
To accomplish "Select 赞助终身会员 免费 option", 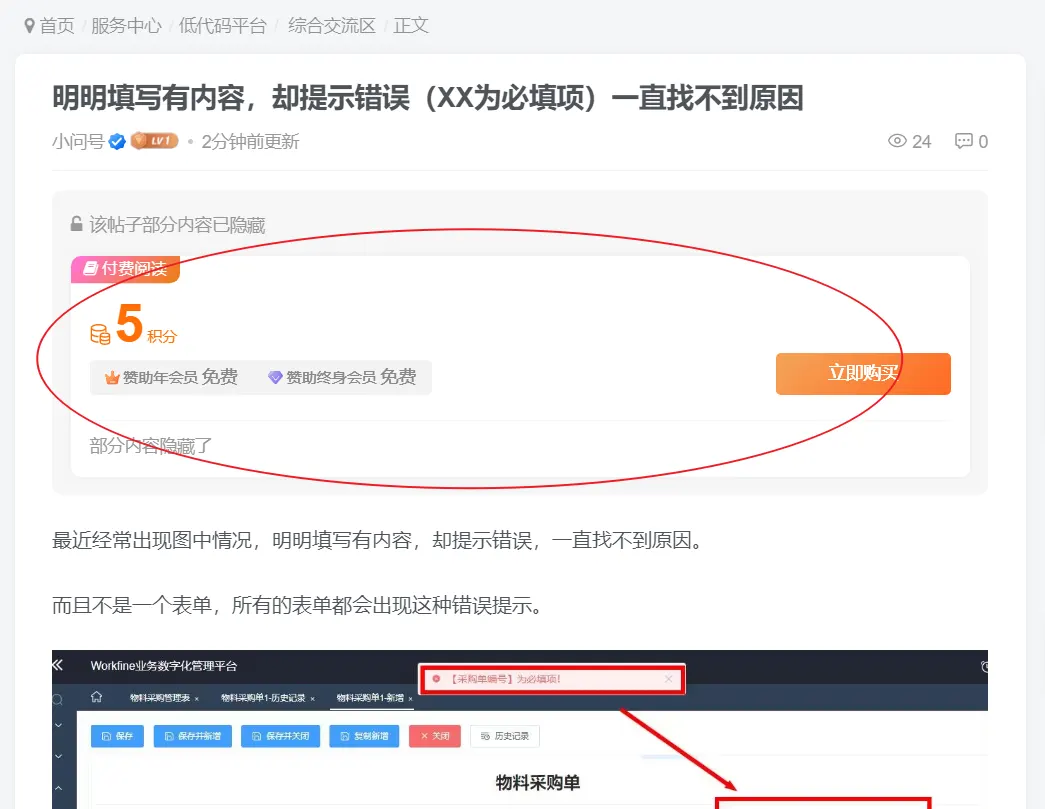I will click(x=342, y=377).
